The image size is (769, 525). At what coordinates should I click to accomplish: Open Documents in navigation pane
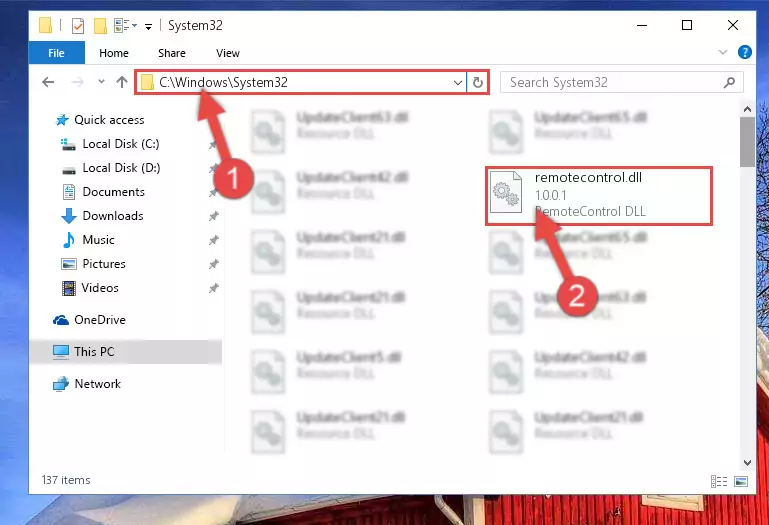113,192
